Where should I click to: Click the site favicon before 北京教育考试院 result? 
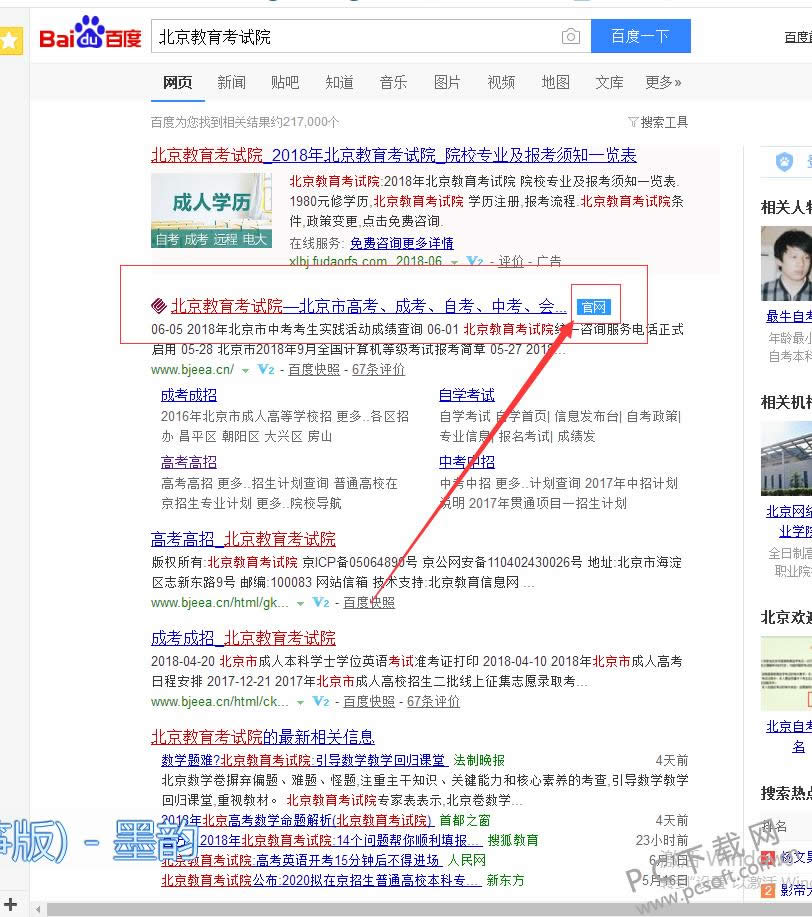pos(159,305)
